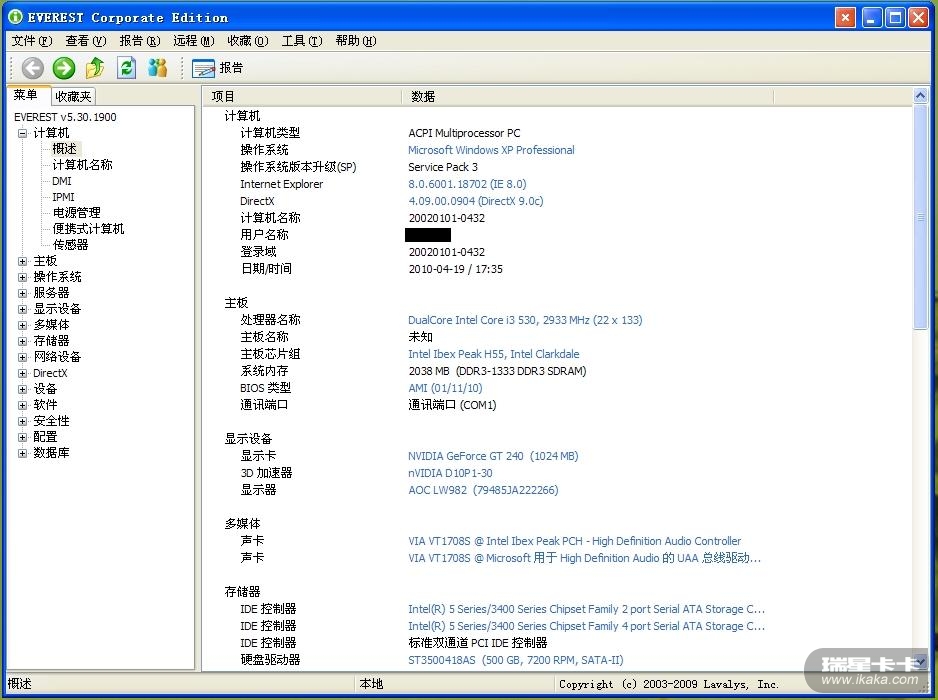Click the scrollbar up arrow

click(x=920, y=96)
